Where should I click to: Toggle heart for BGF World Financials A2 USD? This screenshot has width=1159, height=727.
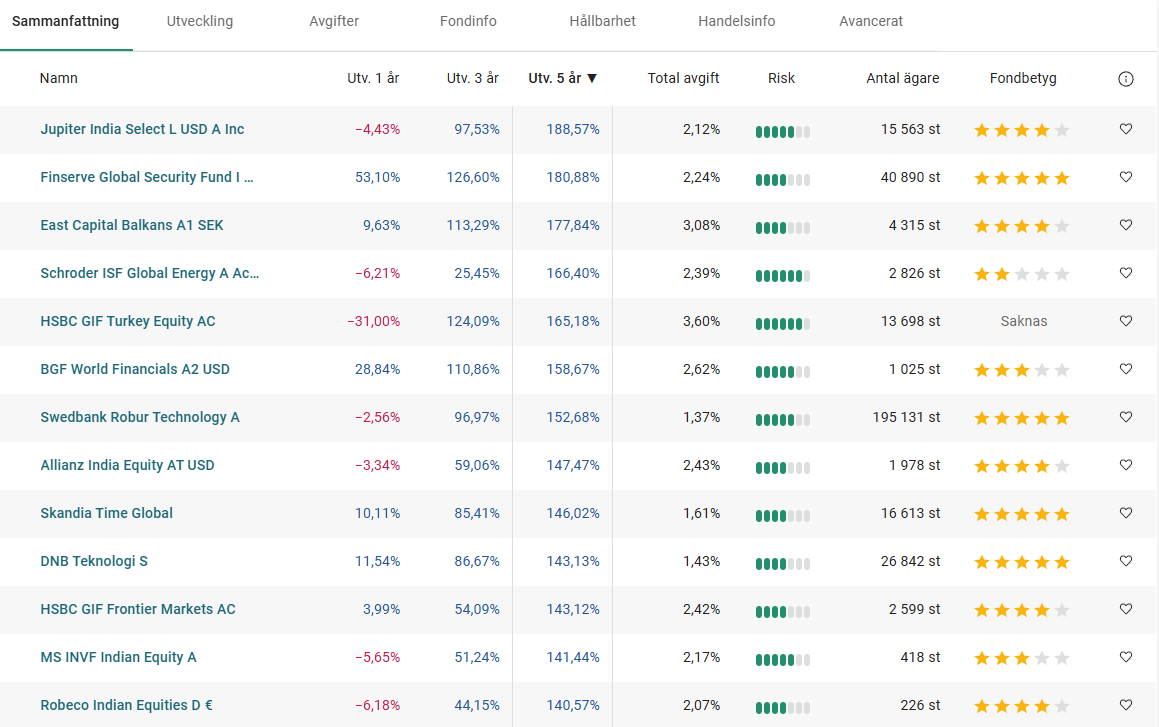pyautogui.click(x=1126, y=369)
